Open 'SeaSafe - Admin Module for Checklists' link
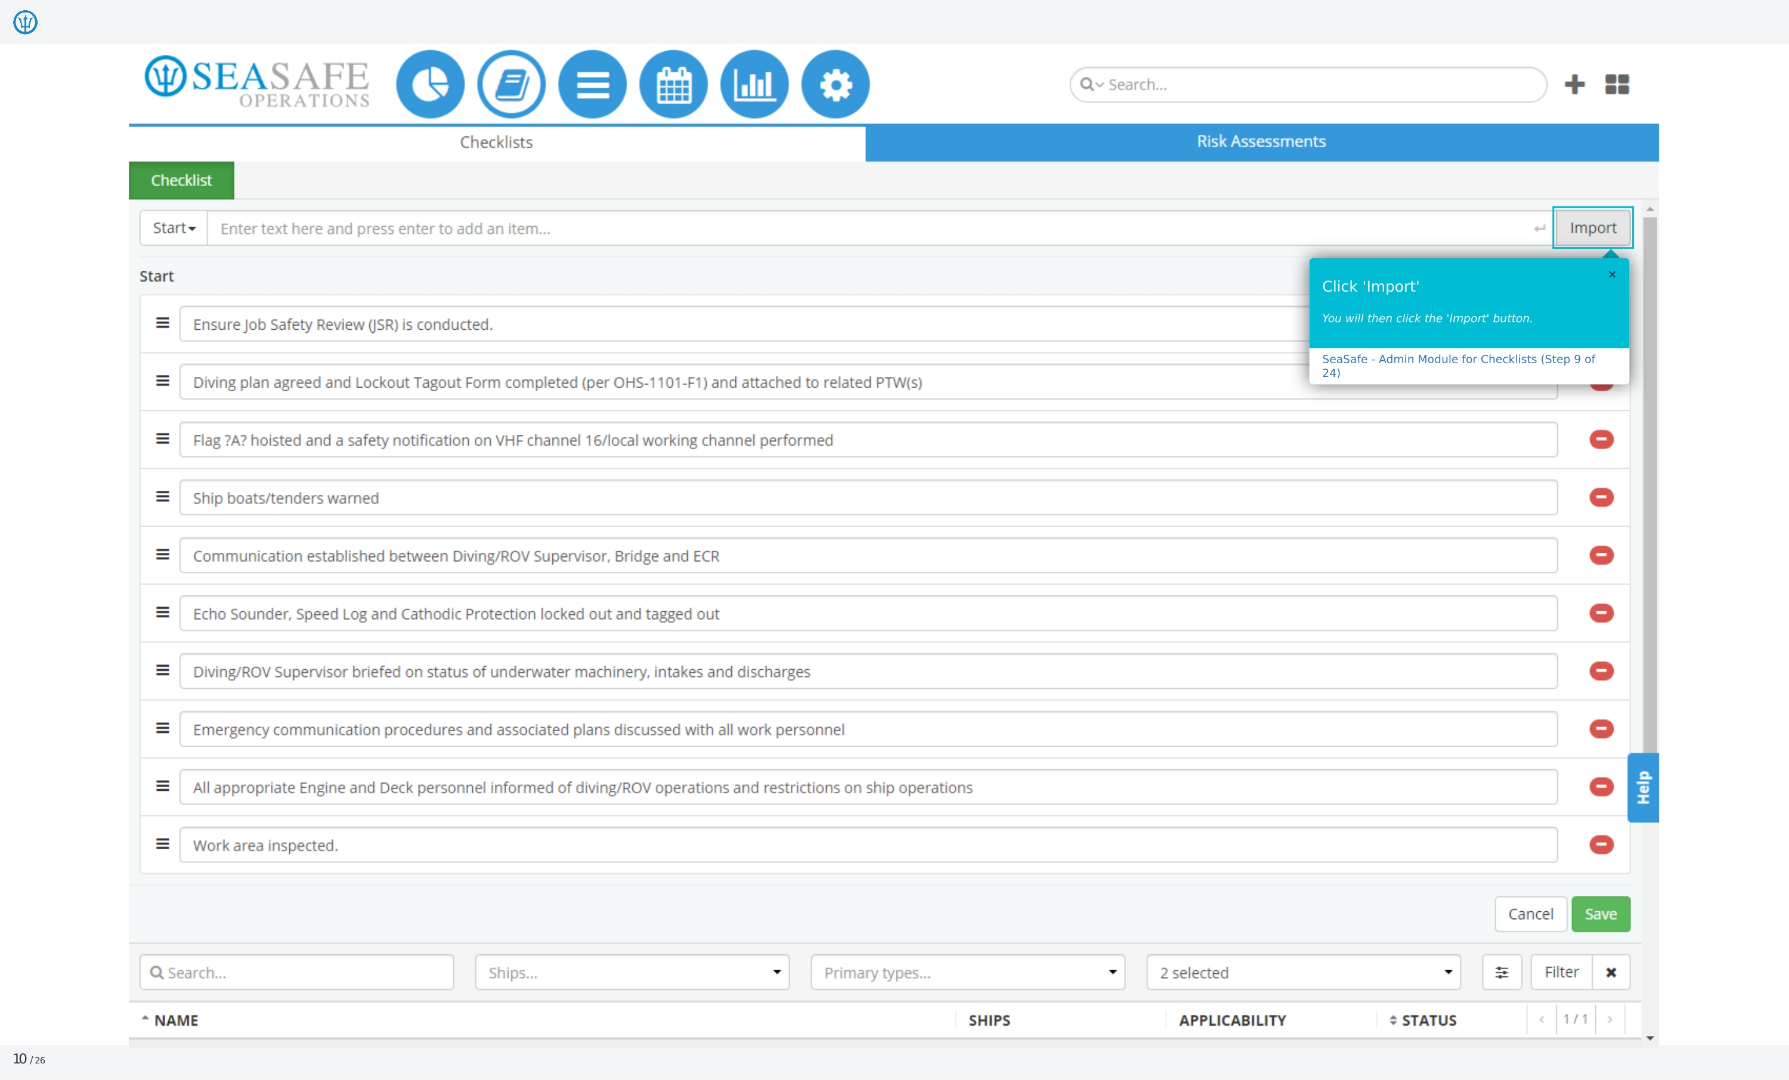Screen dimensions: 1789x1080 coord(1458,366)
